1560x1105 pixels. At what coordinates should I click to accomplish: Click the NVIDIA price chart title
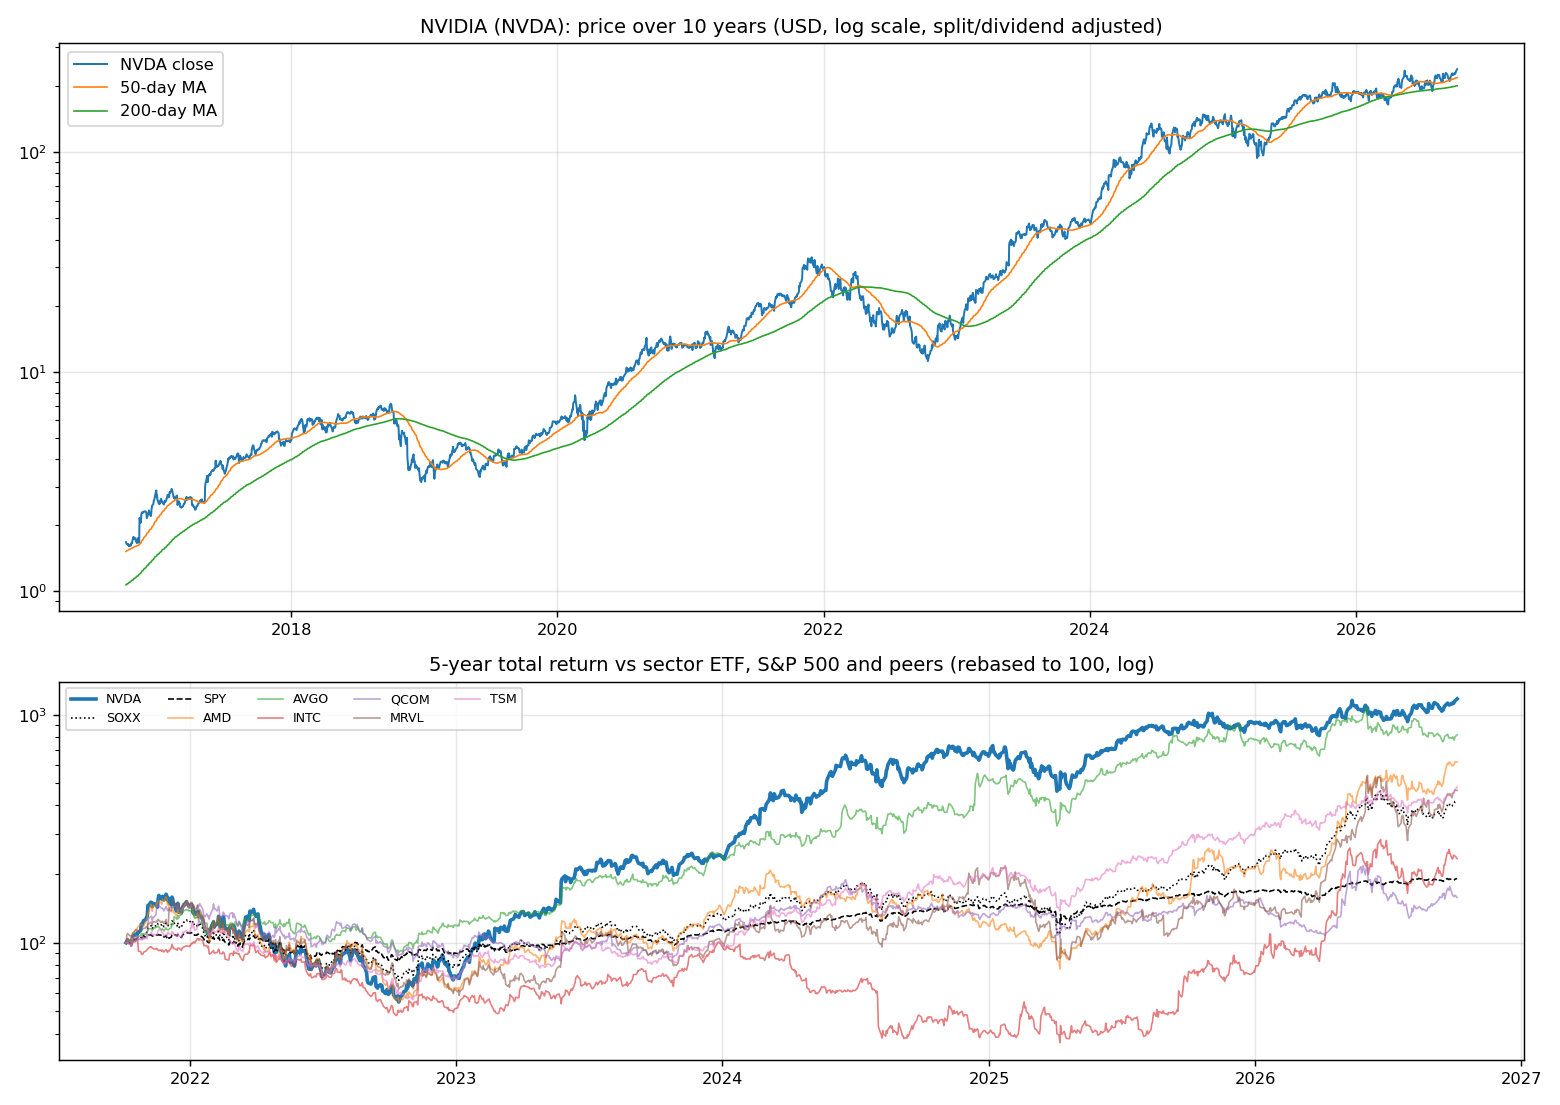pyautogui.click(x=791, y=26)
